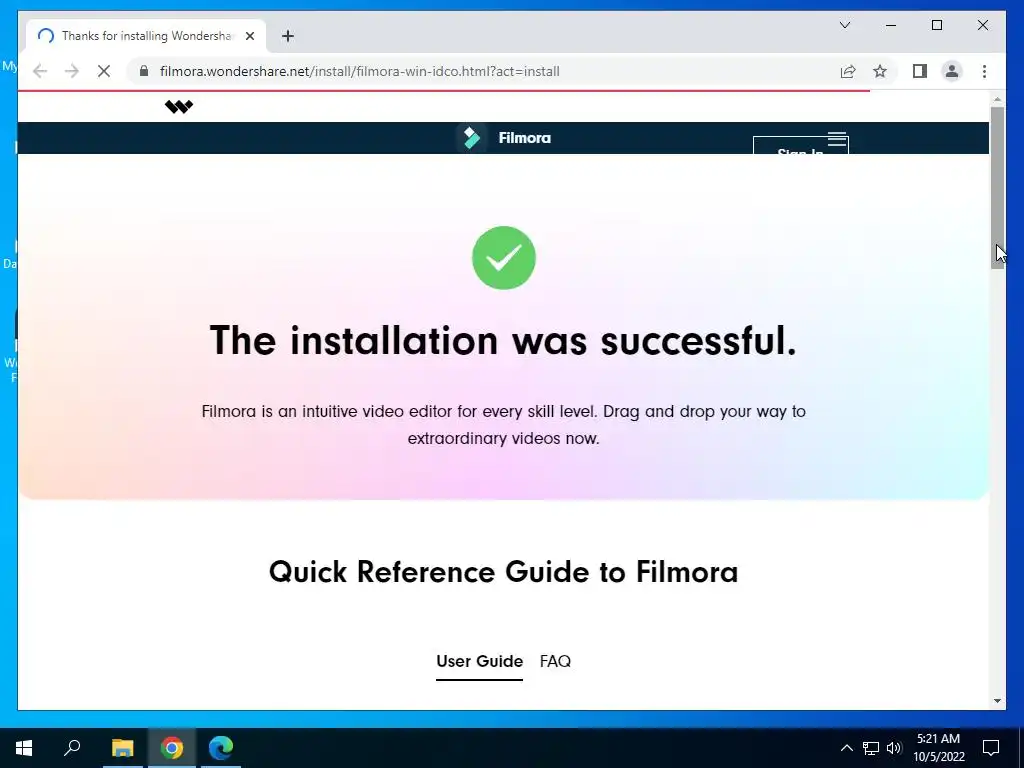Bookmark this page with the star icon
This screenshot has width=1024, height=768.
(880, 71)
